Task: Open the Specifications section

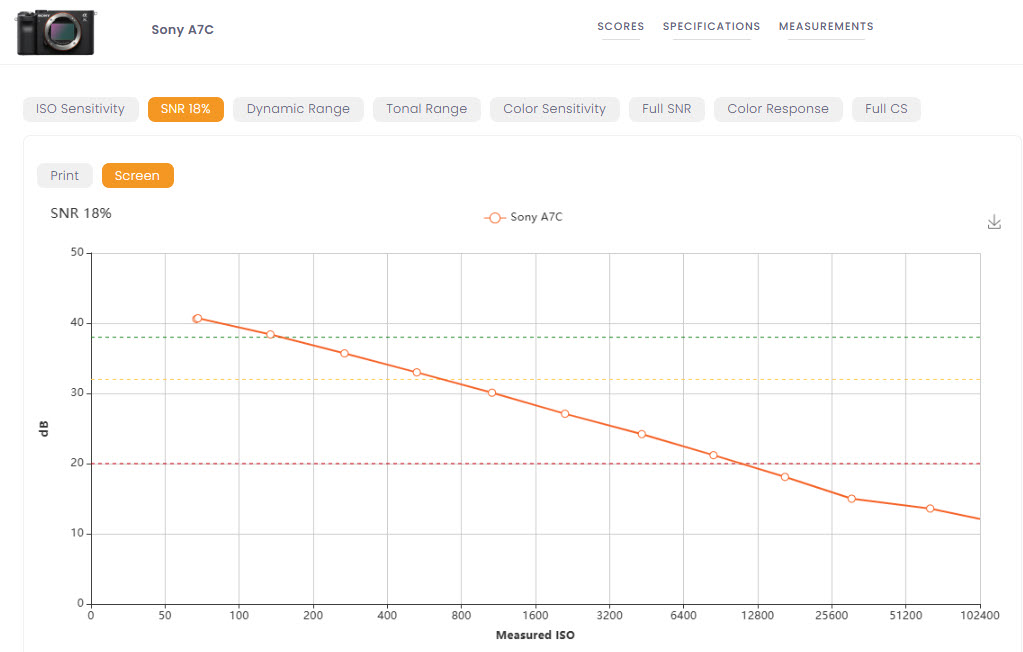Action: click(x=711, y=26)
